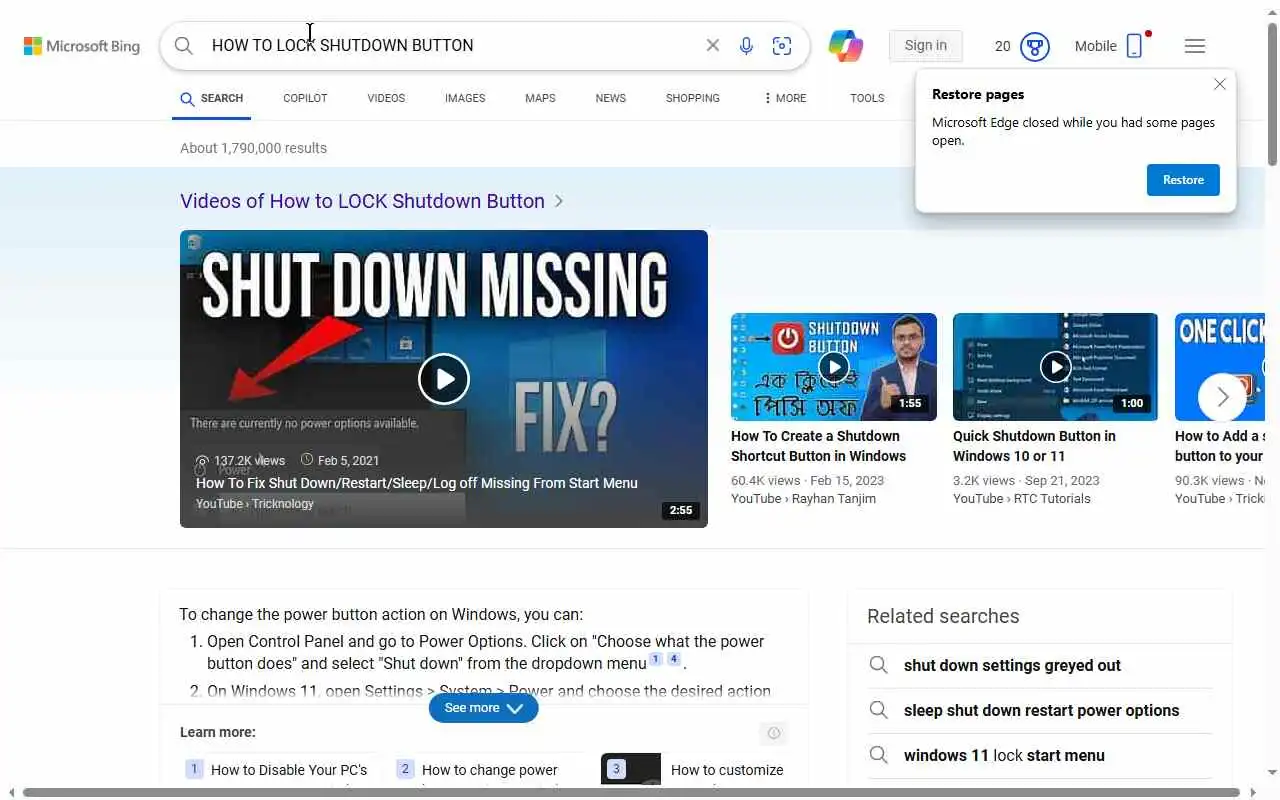Switch to the Images tab

click(465, 98)
